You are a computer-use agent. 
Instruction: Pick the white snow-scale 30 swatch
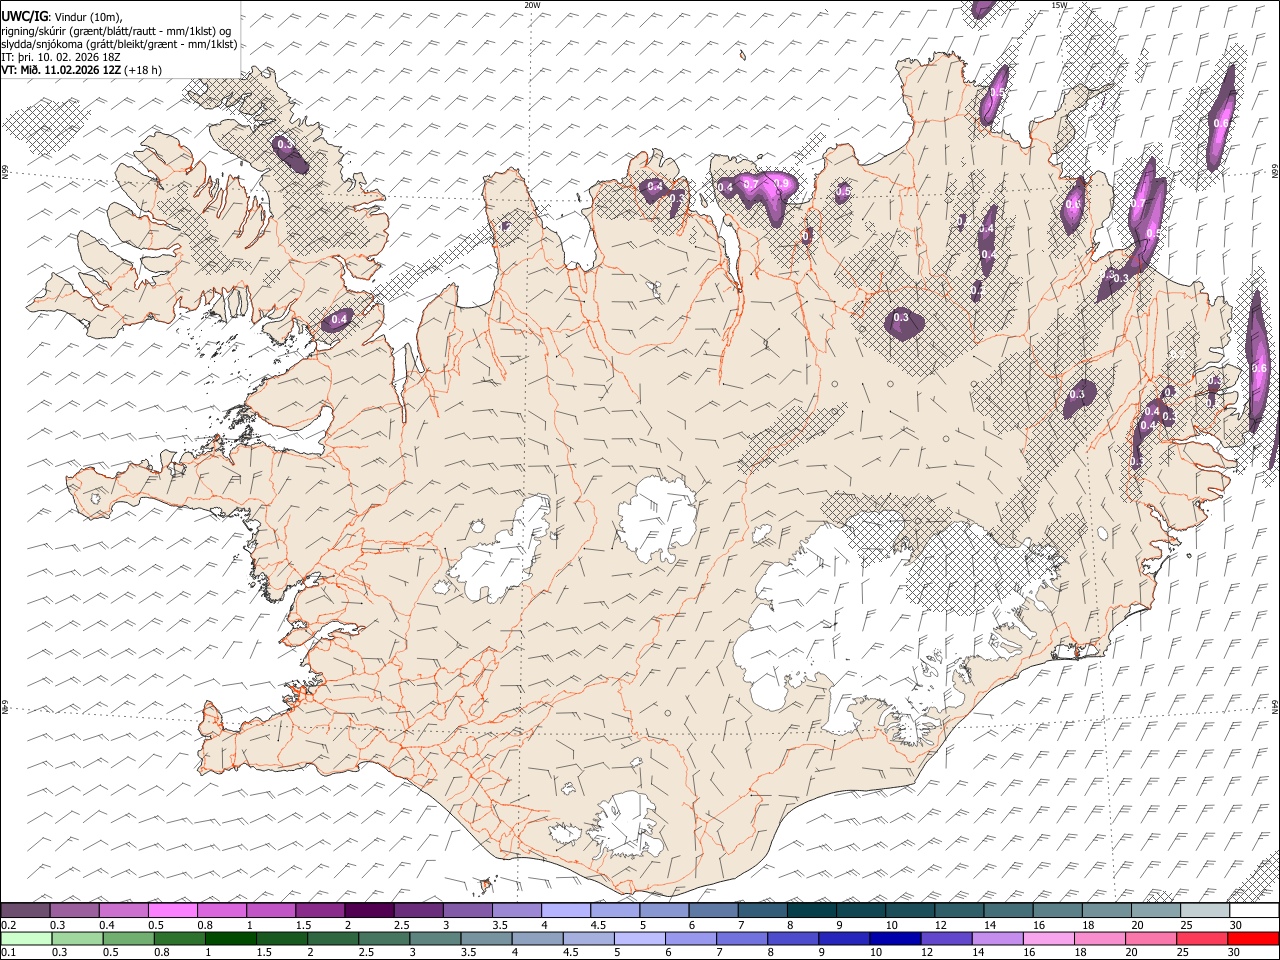click(x=1254, y=911)
